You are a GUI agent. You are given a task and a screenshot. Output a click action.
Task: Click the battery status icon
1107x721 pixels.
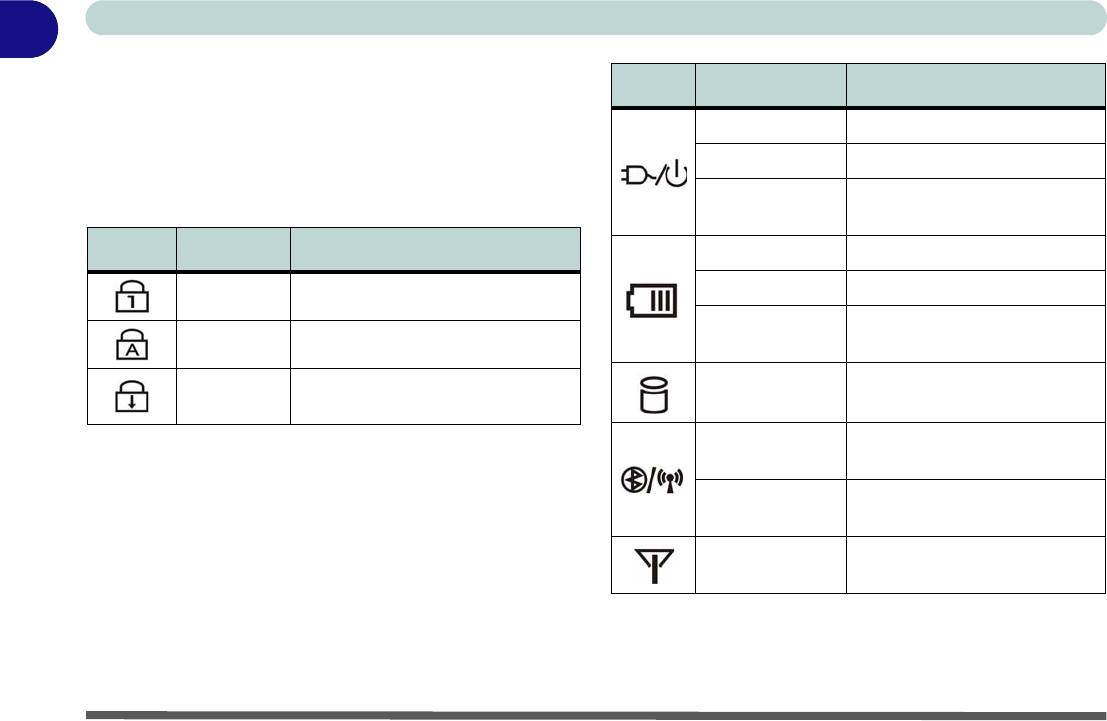coord(653,298)
